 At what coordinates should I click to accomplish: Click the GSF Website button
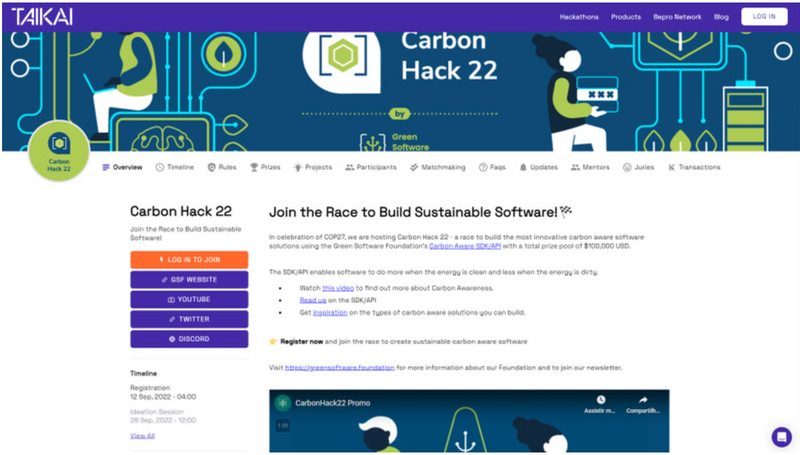coord(189,279)
